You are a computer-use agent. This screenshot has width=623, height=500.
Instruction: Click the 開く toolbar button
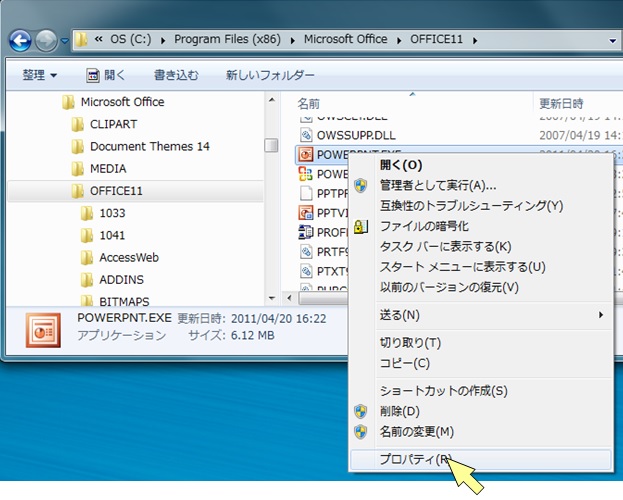click(106, 75)
